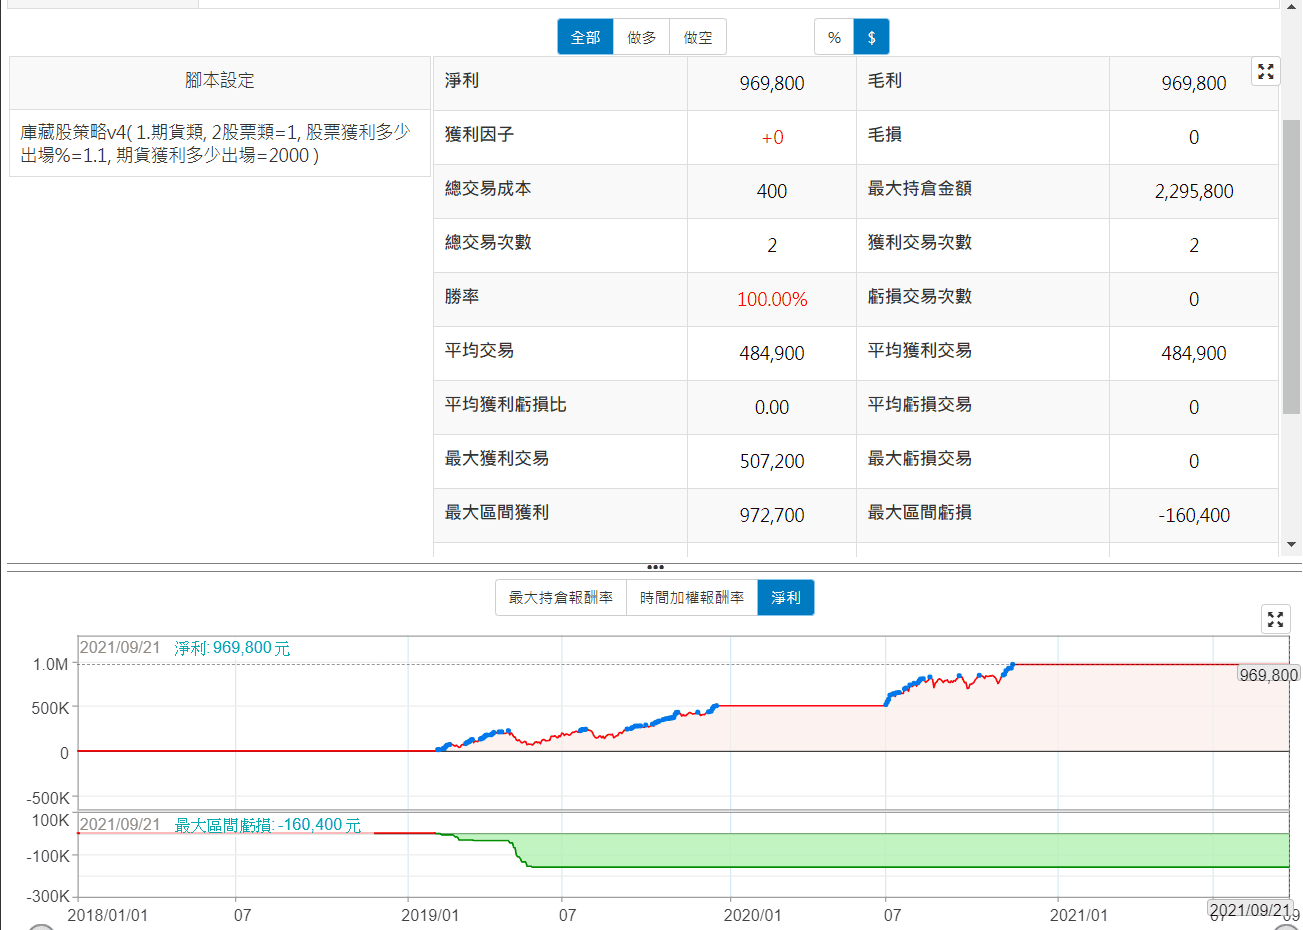Switch to 做空 short trades filter

698,37
